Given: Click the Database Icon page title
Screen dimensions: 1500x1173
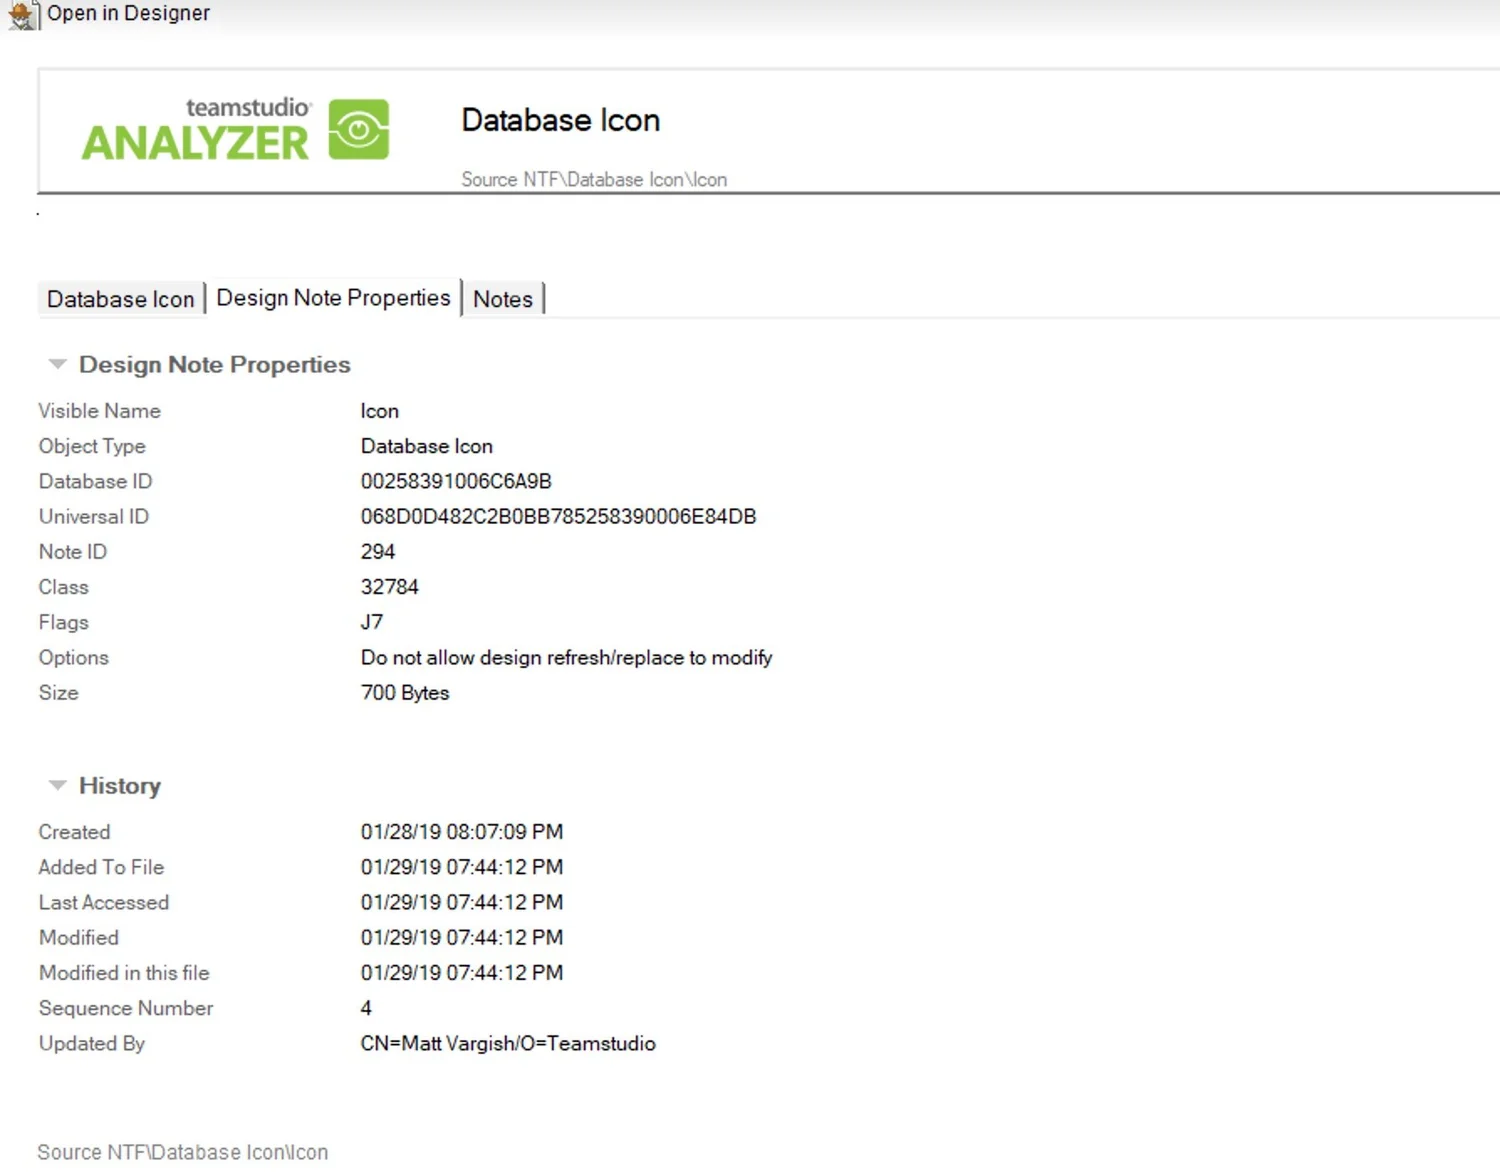Looking at the screenshot, I should 560,120.
